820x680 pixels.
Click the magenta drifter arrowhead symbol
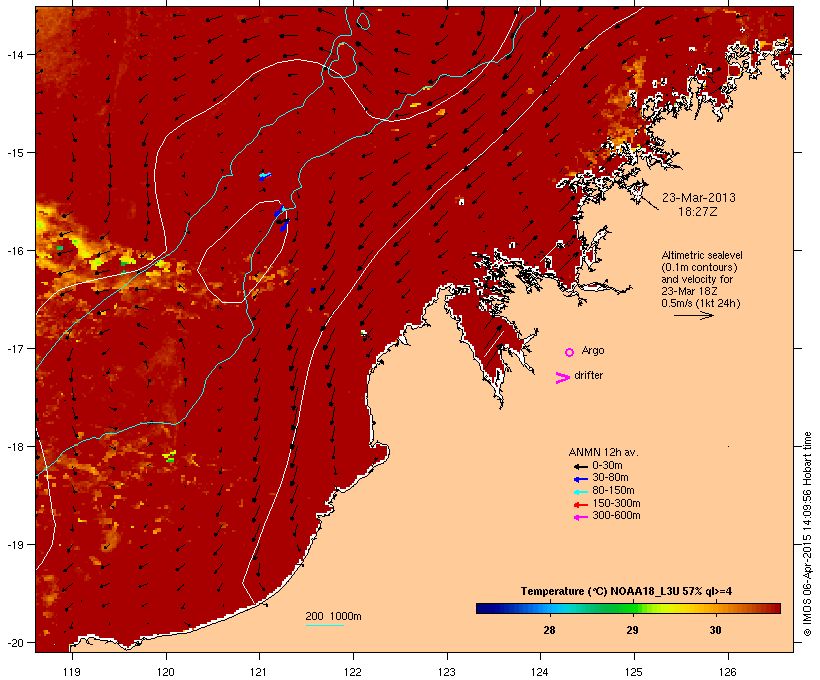[562, 378]
